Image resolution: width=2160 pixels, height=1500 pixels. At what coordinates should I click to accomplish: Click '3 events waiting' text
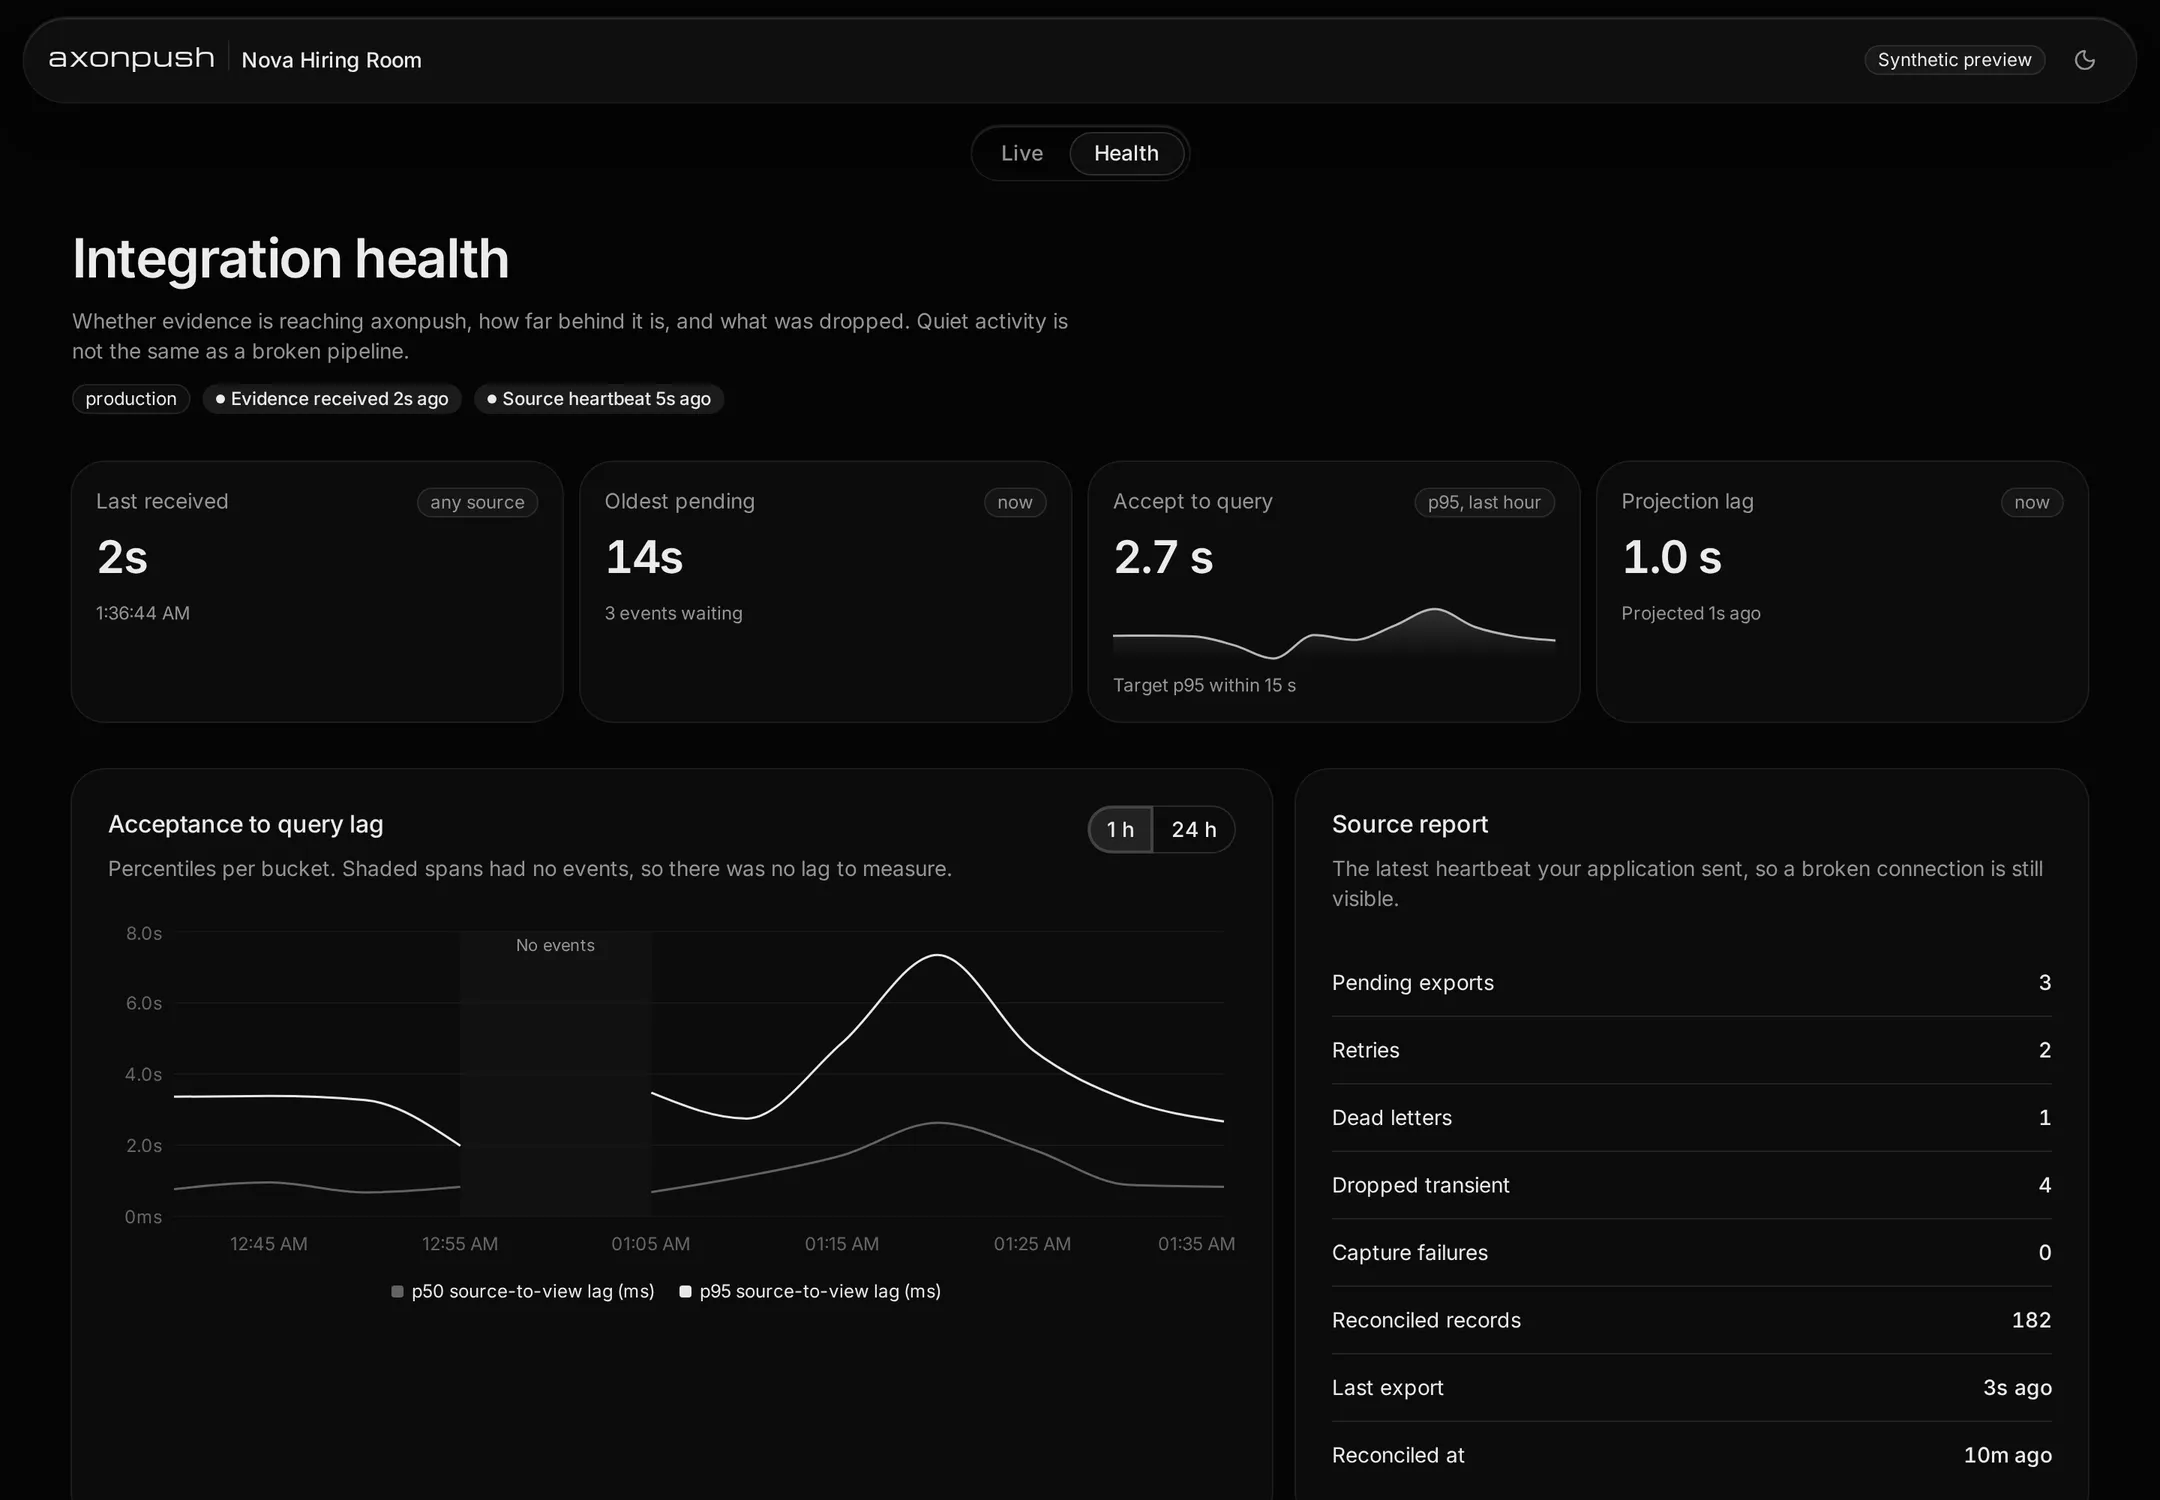(673, 613)
